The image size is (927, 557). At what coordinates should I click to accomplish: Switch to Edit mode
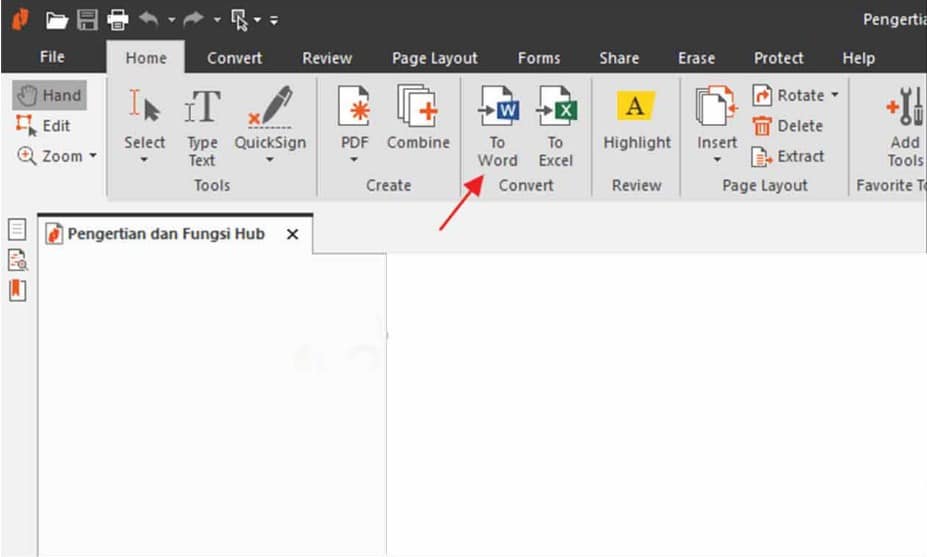tap(43, 125)
